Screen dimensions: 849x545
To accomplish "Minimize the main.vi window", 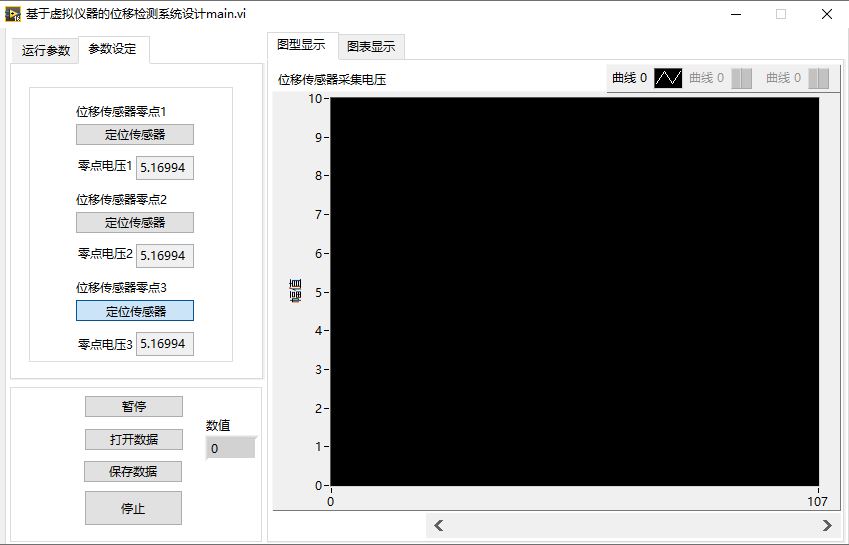I will point(736,14).
